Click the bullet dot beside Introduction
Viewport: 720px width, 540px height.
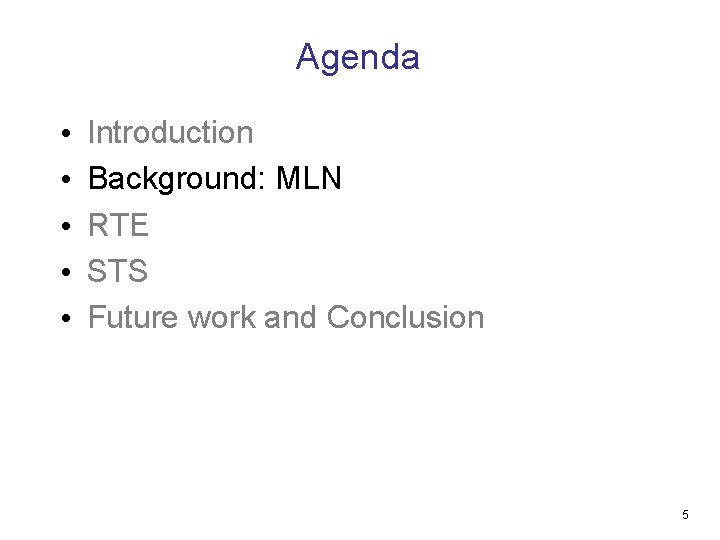tap(66, 134)
